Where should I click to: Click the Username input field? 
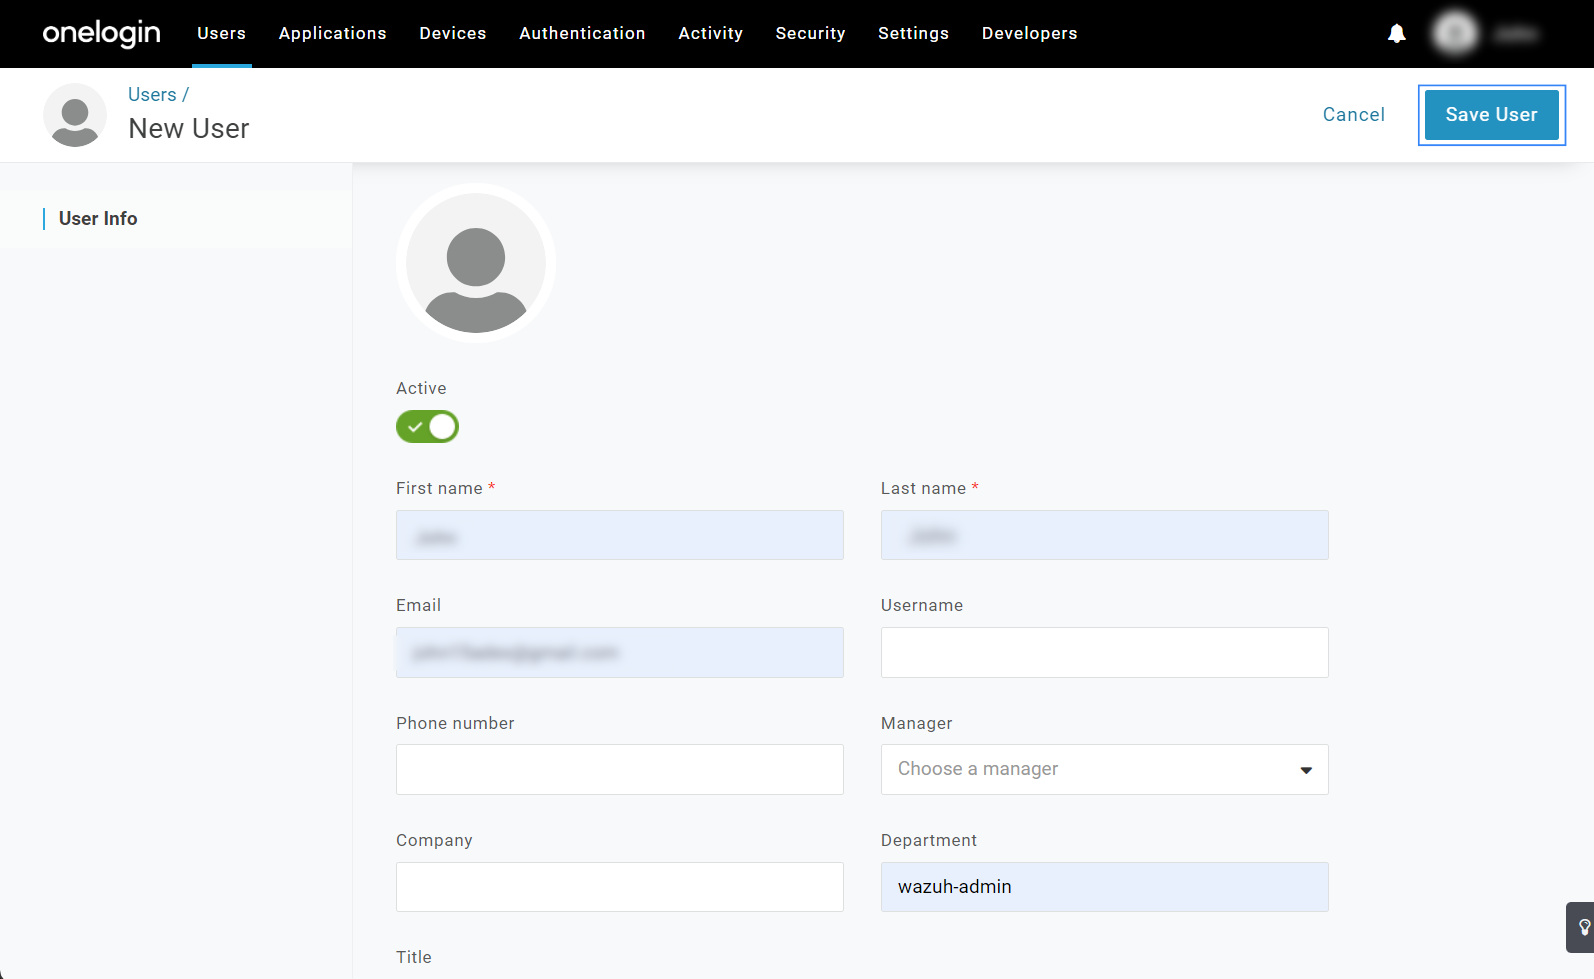coord(1104,652)
